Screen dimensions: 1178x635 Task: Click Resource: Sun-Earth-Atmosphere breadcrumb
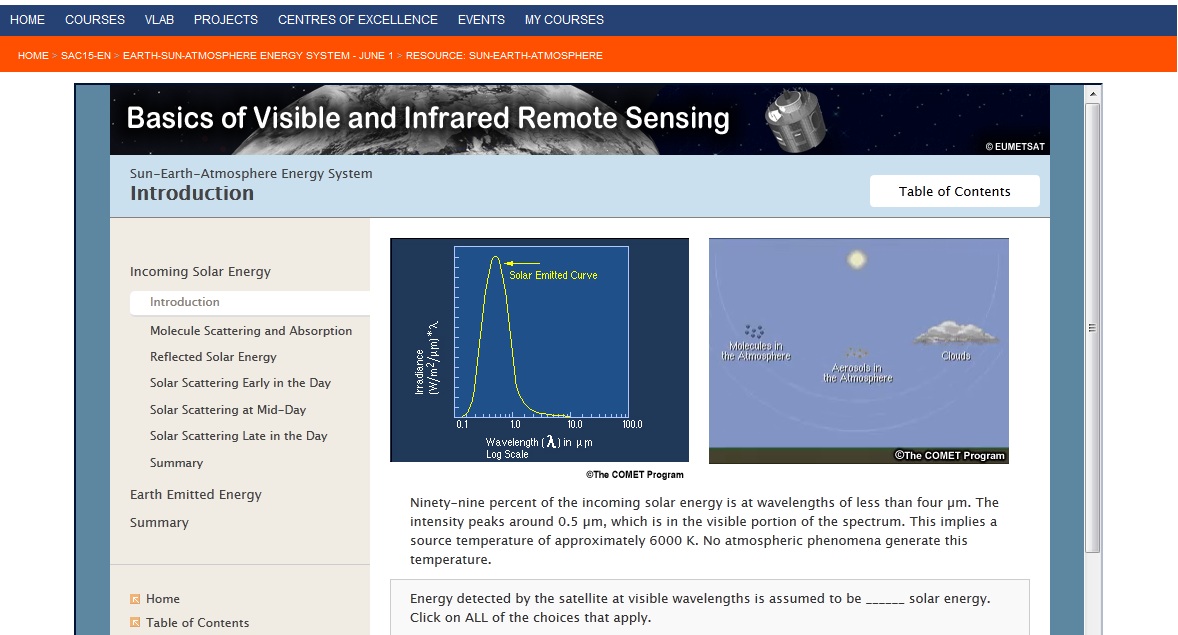tap(504, 56)
